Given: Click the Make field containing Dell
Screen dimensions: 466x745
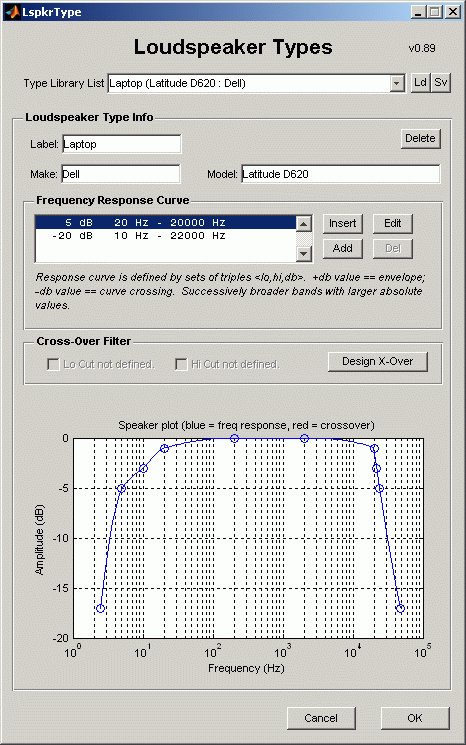Looking at the screenshot, I should (121, 174).
